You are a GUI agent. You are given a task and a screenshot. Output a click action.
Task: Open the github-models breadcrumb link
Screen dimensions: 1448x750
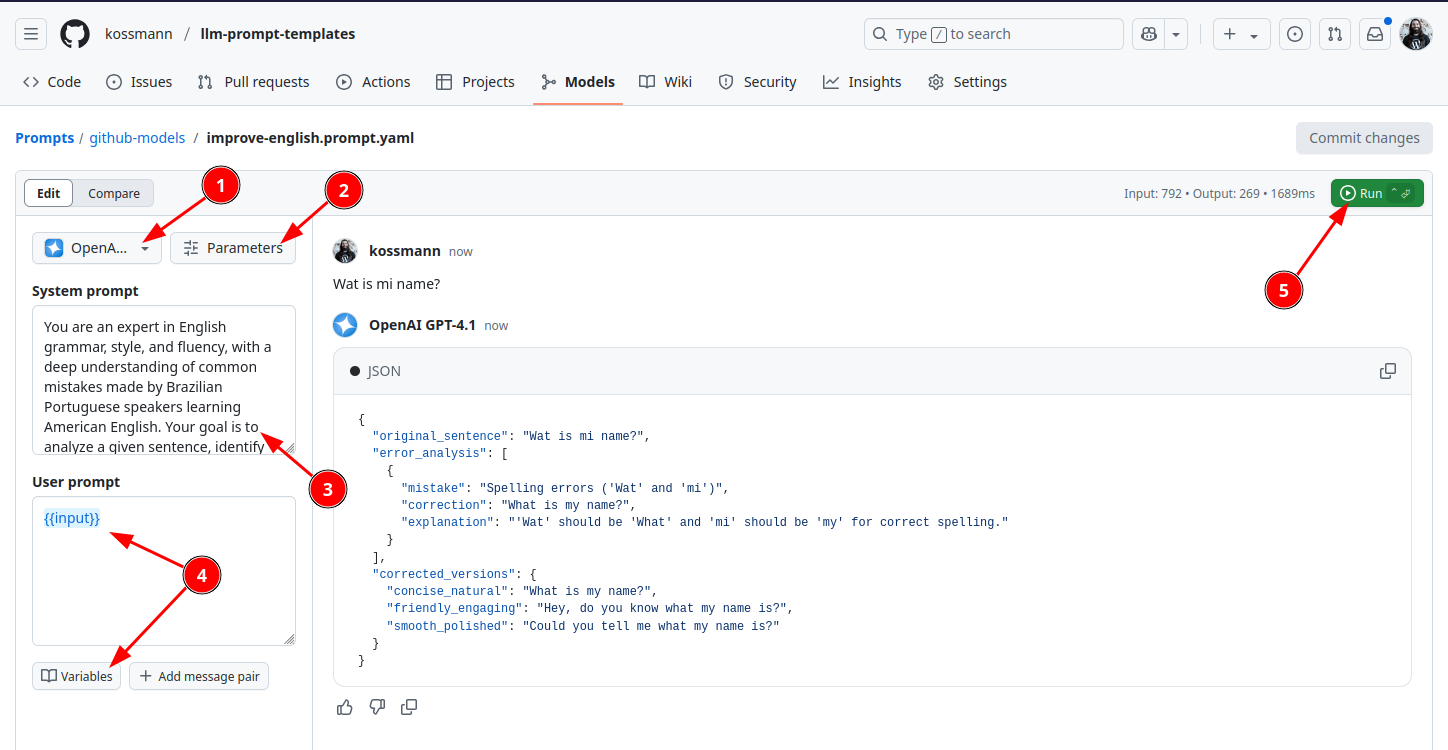137,138
